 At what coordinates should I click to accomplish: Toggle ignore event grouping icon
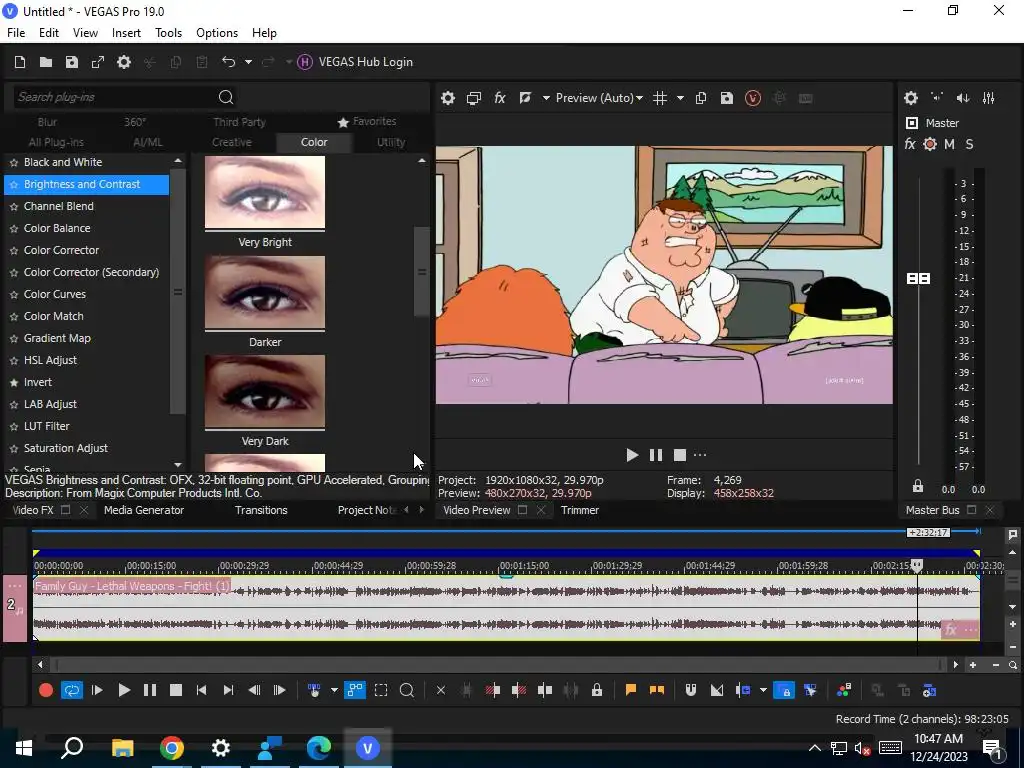810,690
